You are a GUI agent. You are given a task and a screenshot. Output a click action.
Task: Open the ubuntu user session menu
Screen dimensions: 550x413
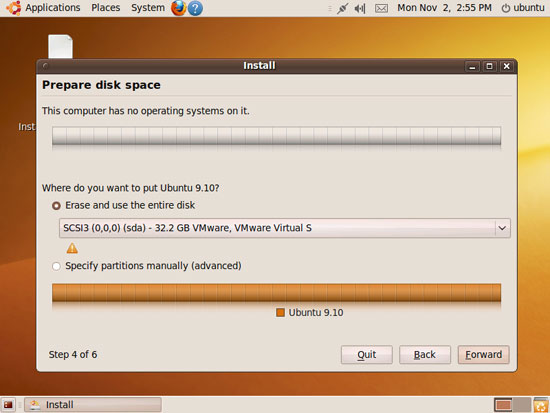[x=523, y=8]
